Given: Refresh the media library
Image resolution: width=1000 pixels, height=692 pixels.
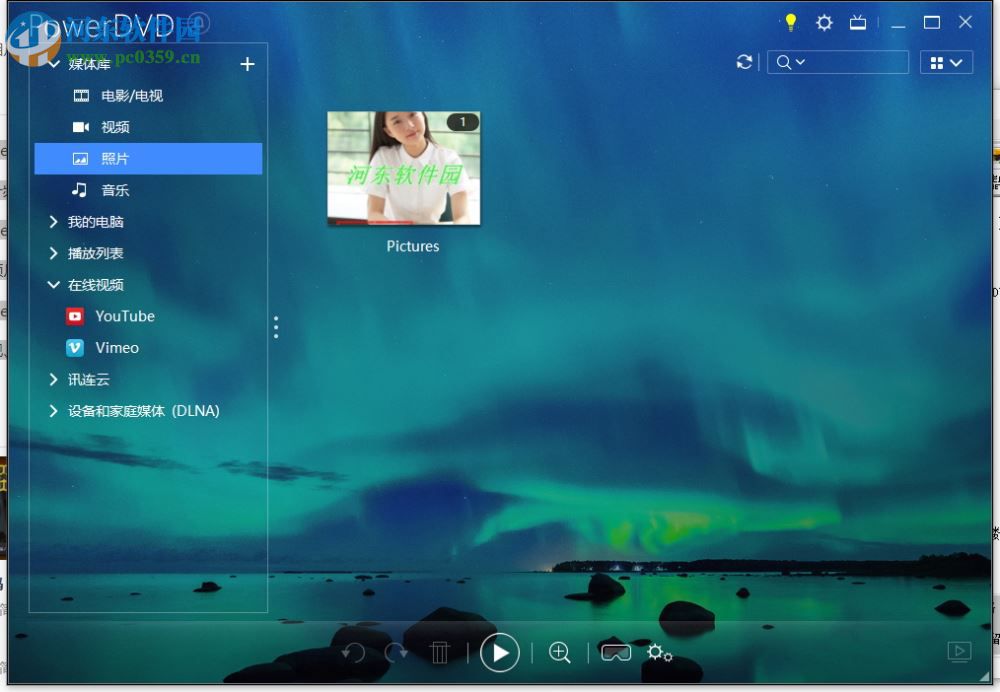Looking at the screenshot, I should point(744,62).
